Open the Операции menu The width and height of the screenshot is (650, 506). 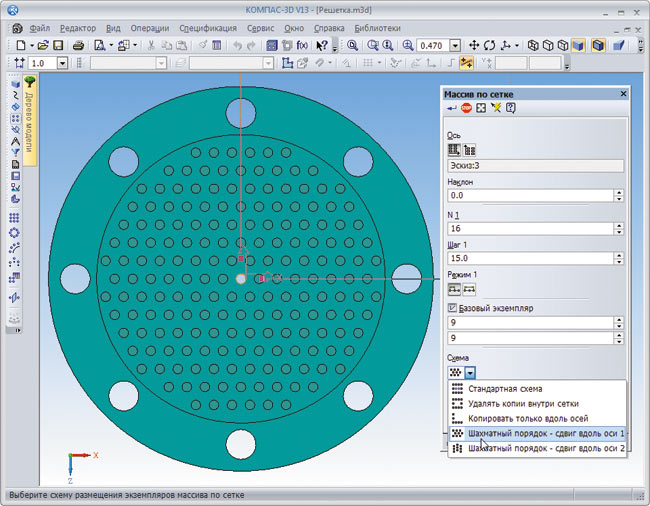(x=152, y=29)
